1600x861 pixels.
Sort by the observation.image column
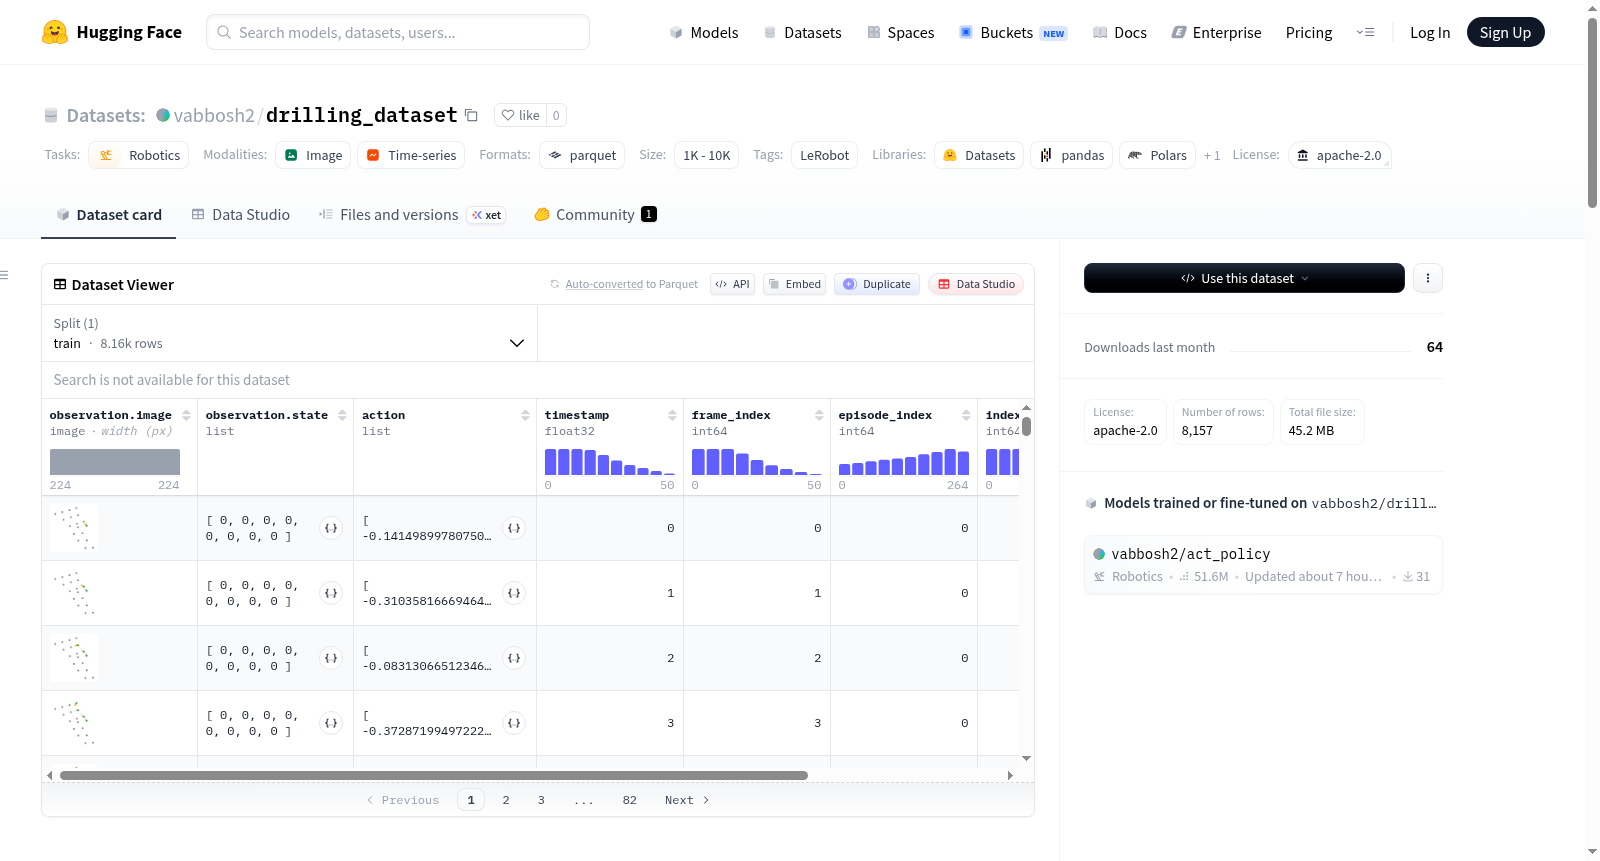(x=186, y=415)
